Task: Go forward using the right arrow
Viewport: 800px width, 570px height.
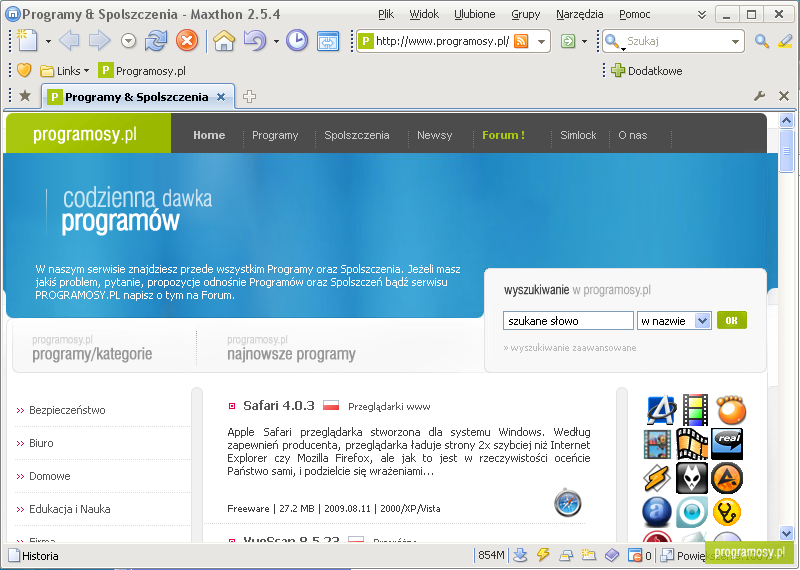Action: click(x=99, y=41)
